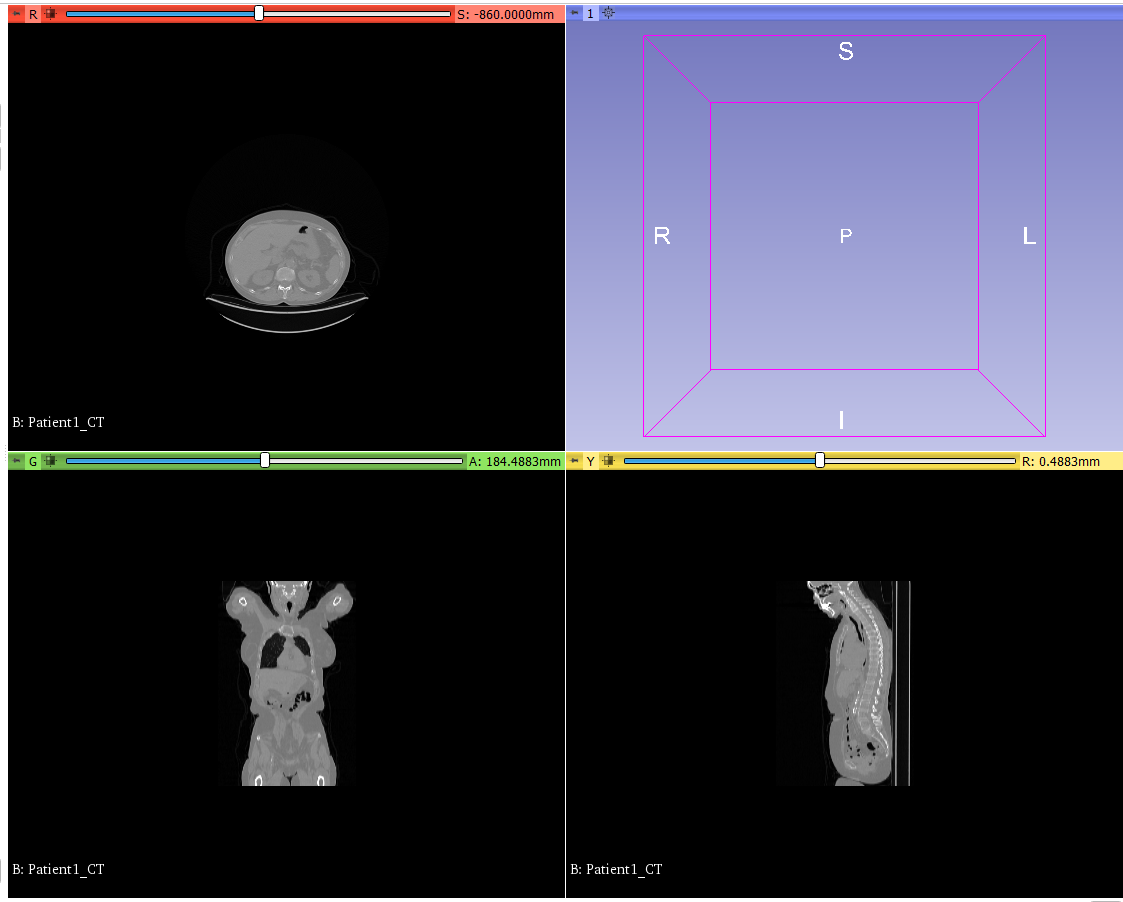Click the Yellow slice offset slider handle

pos(820,461)
